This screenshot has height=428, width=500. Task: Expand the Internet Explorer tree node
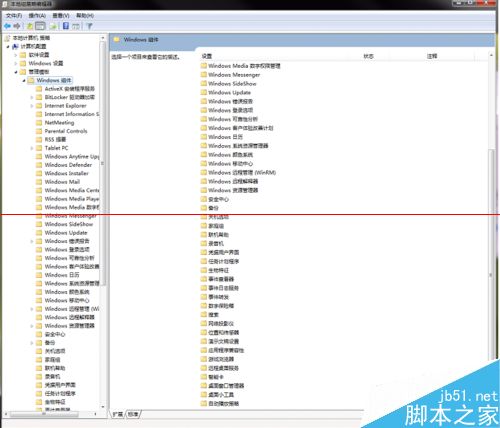coord(32,106)
